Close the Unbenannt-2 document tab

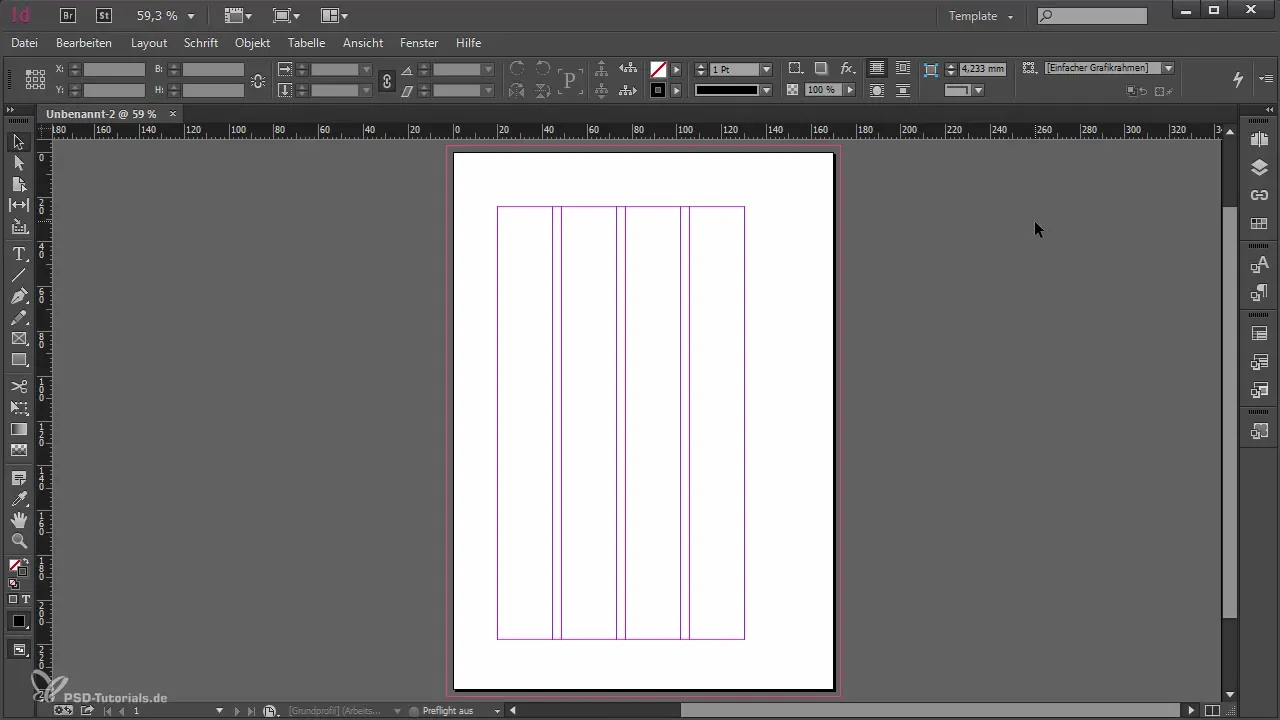click(173, 114)
